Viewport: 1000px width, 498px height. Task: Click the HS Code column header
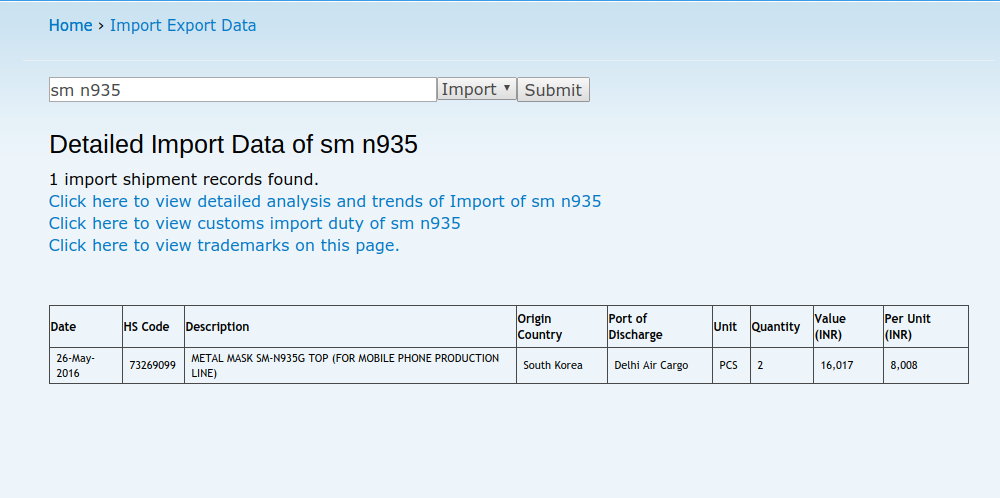coord(146,327)
